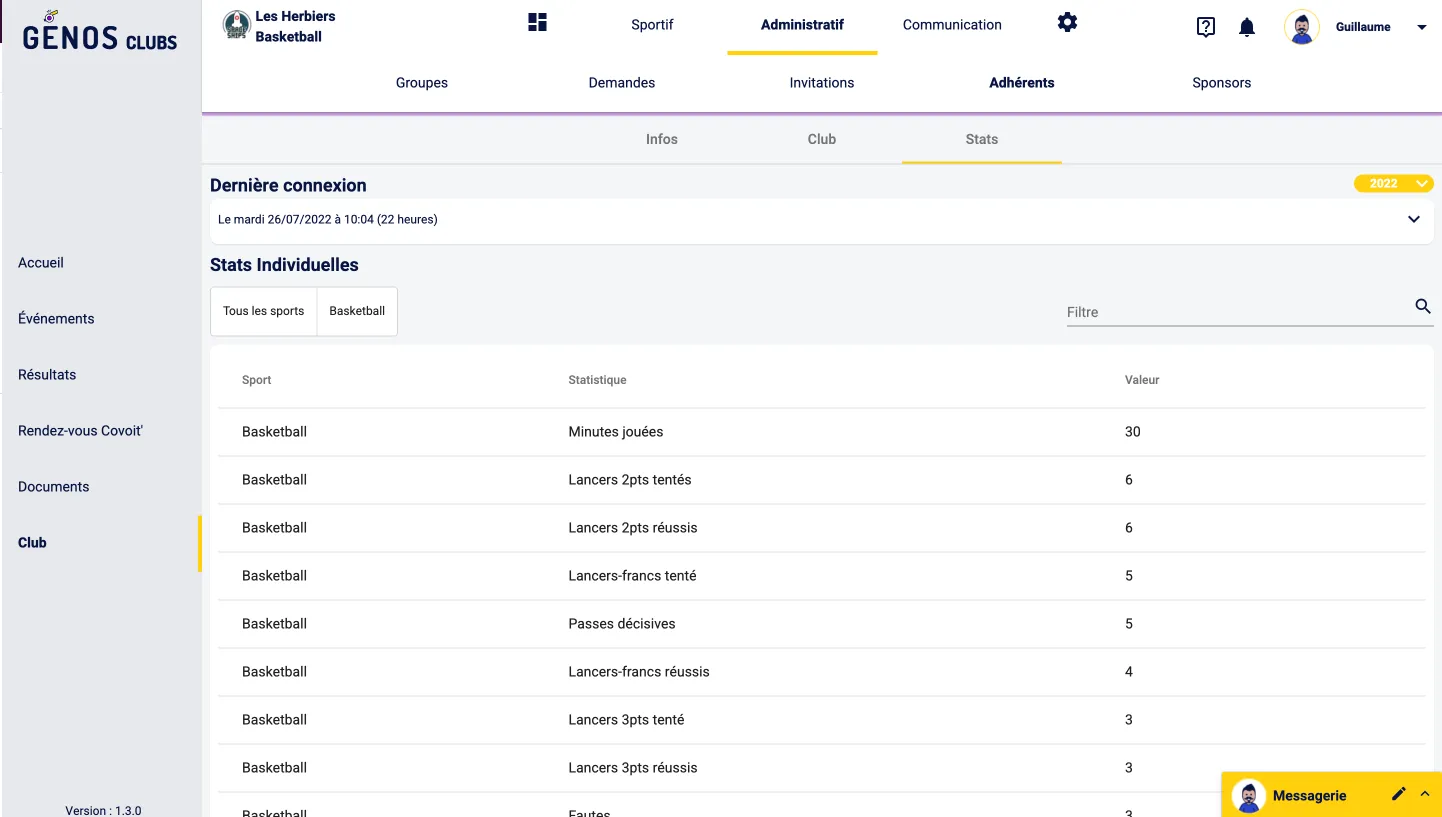Go to Événements in the sidebar
The width and height of the screenshot is (1442, 817).
pos(56,319)
